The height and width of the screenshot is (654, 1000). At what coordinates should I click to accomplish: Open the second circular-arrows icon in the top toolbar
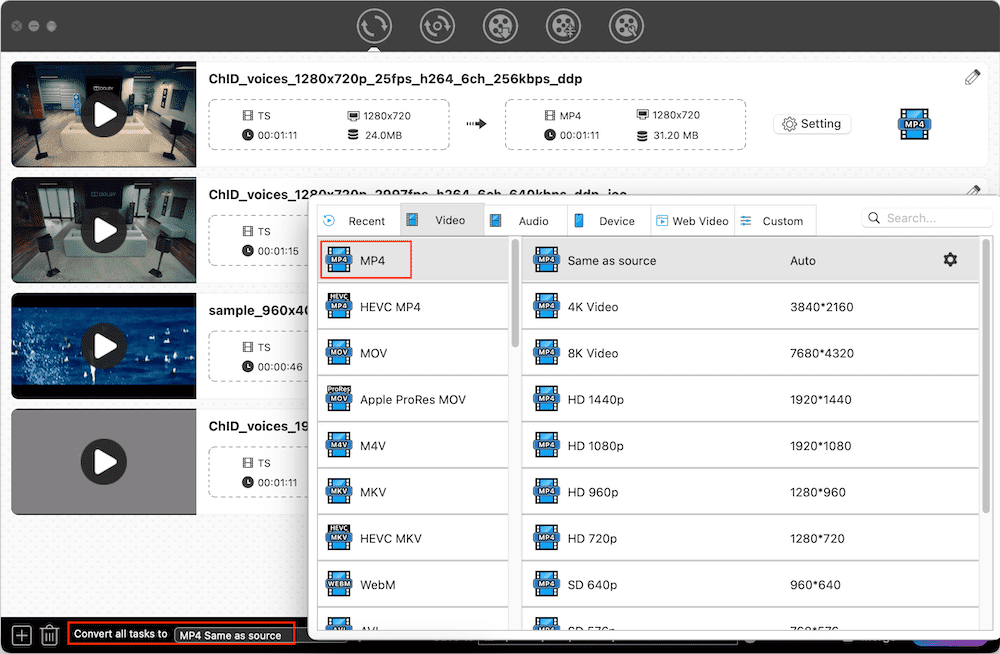(x=437, y=26)
